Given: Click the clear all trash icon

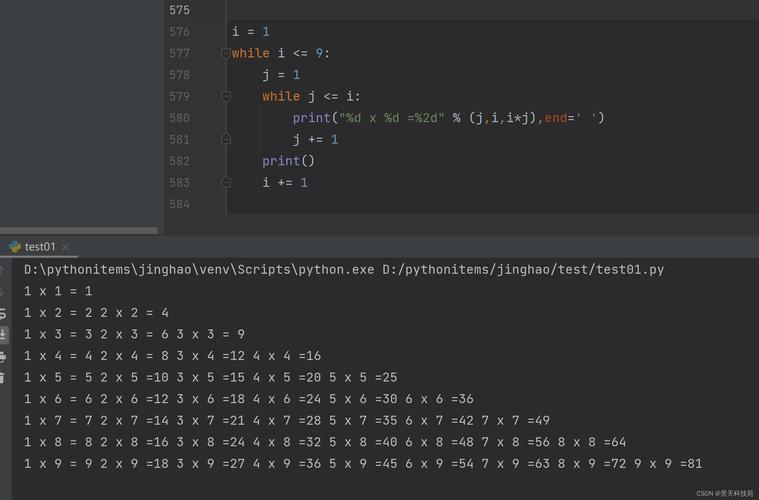Looking at the screenshot, I should (2, 378).
